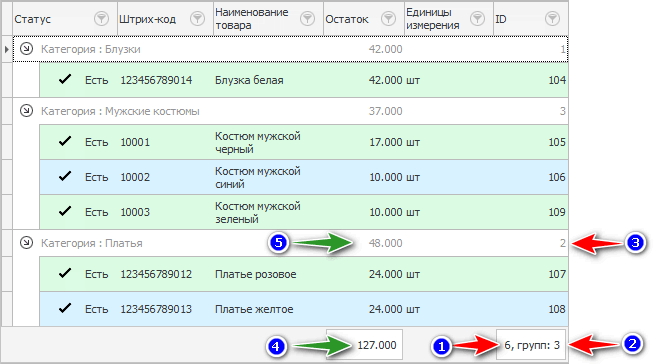Click the Категория : Блузки group label
The image size is (656, 364).
[x=91, y=49]
